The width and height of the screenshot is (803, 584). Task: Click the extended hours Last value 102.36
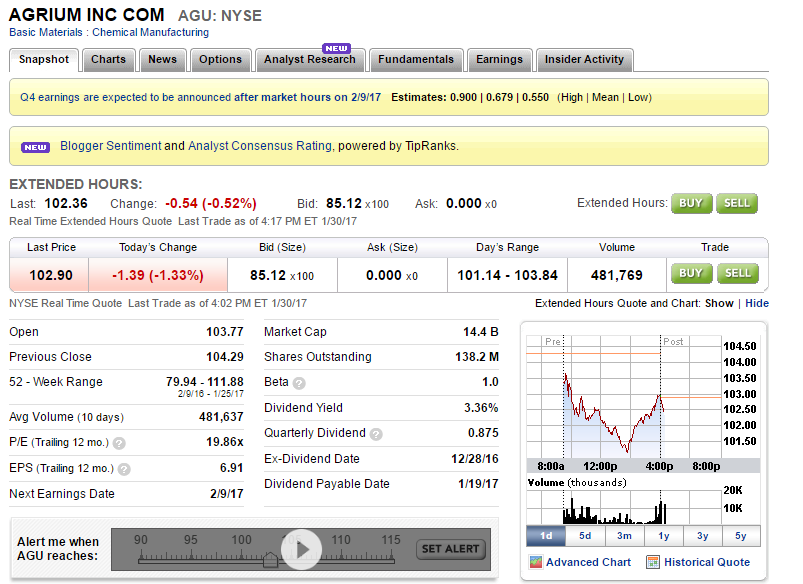click(x=66, y=203)
